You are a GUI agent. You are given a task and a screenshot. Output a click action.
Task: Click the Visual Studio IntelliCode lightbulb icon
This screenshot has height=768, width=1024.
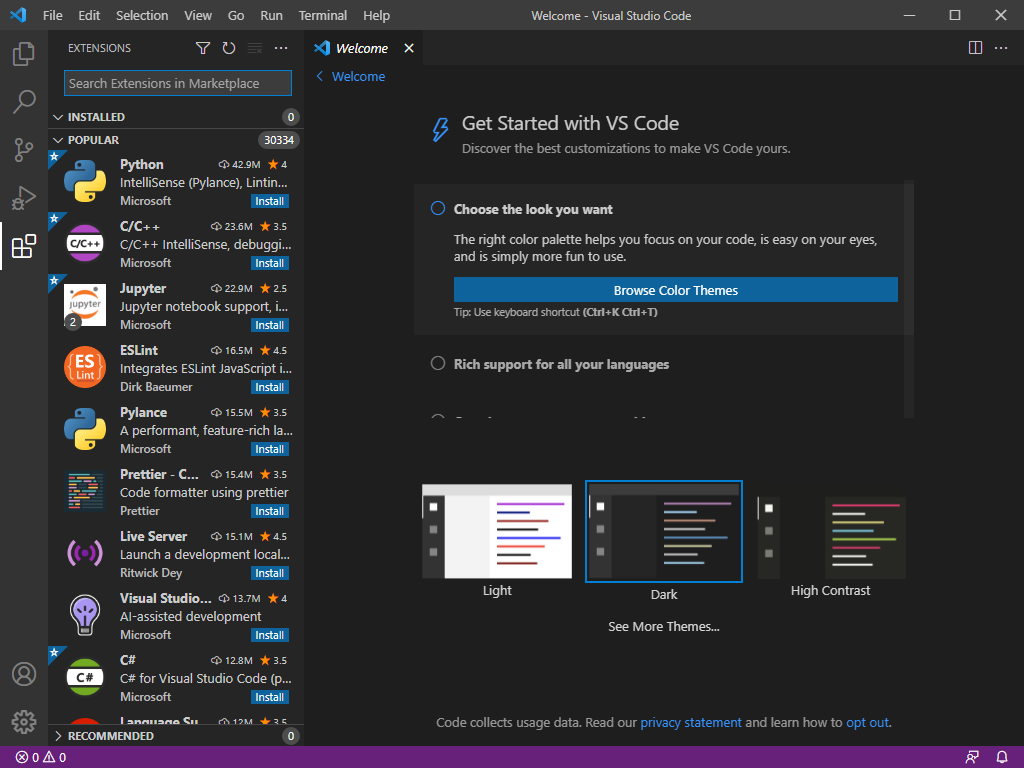[x=85, y=615]
